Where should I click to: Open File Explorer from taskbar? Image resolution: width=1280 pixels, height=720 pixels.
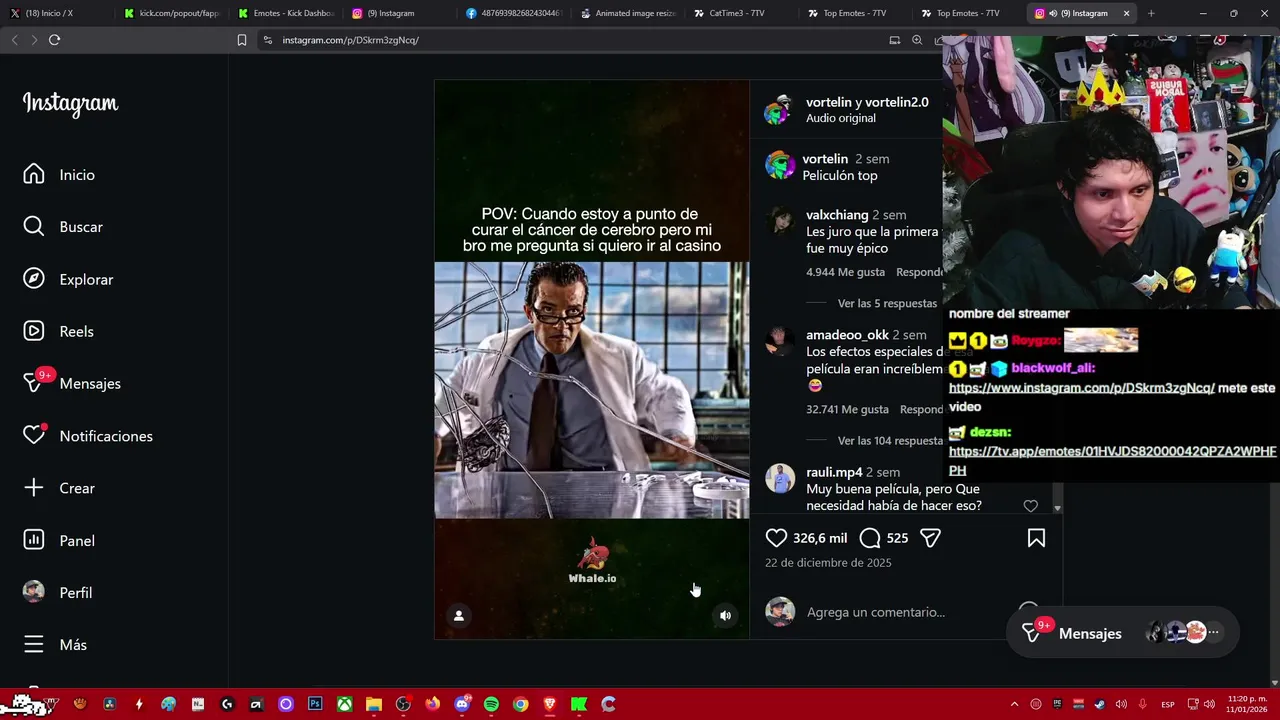click(374, 704)
